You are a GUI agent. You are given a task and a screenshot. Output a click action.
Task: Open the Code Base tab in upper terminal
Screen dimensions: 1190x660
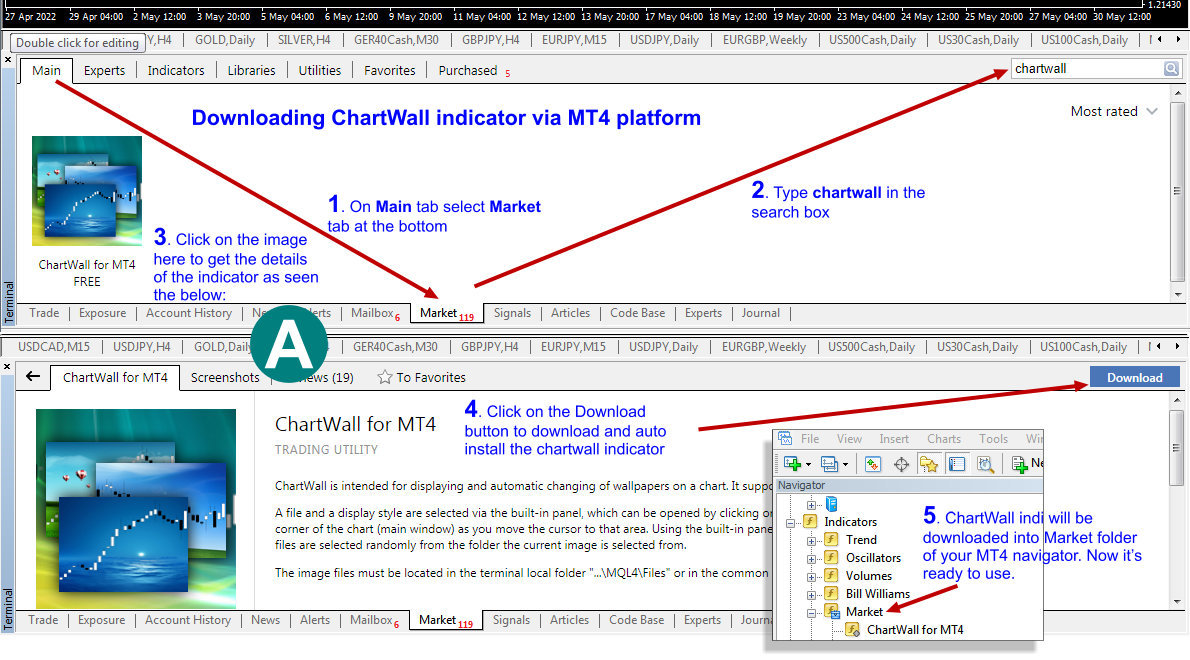(637, 313)
